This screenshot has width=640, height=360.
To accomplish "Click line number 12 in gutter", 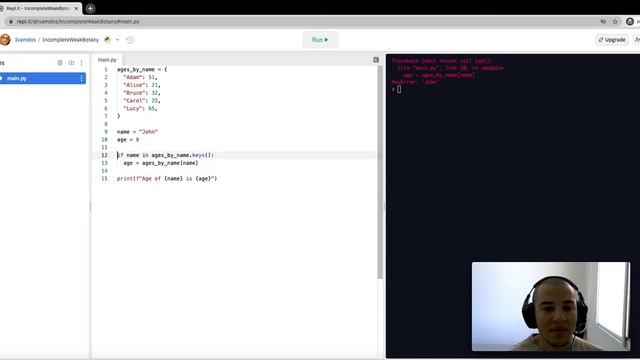I will pos(104,155).
